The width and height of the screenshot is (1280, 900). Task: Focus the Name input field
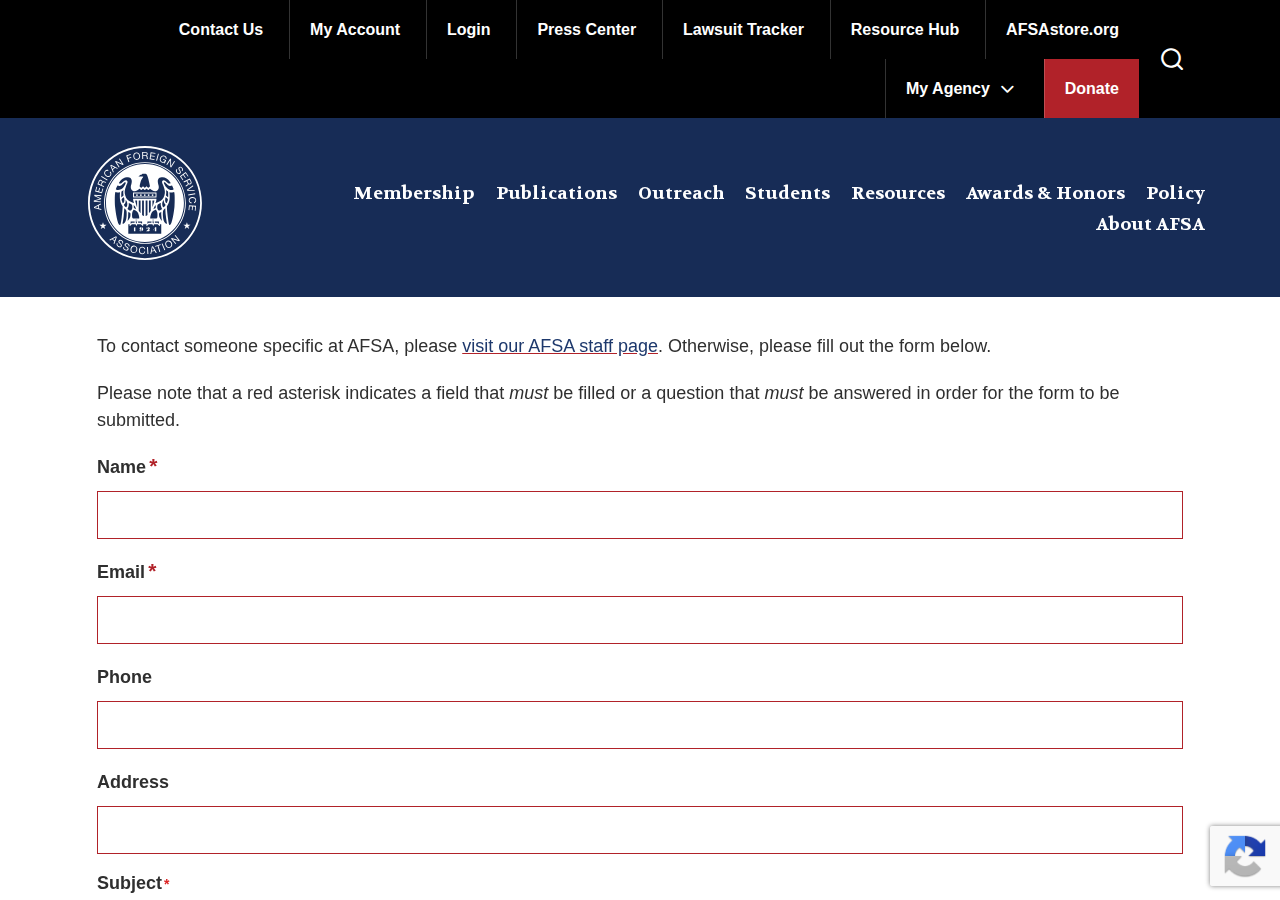640,515
